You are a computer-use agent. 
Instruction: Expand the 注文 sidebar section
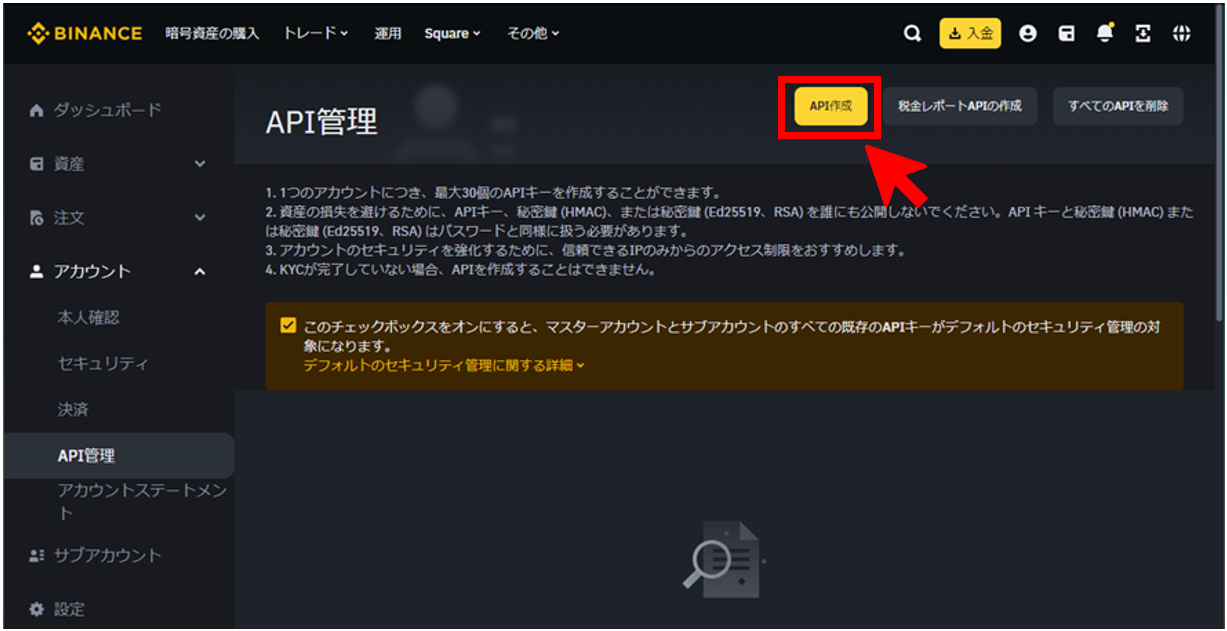coord(200,218)
